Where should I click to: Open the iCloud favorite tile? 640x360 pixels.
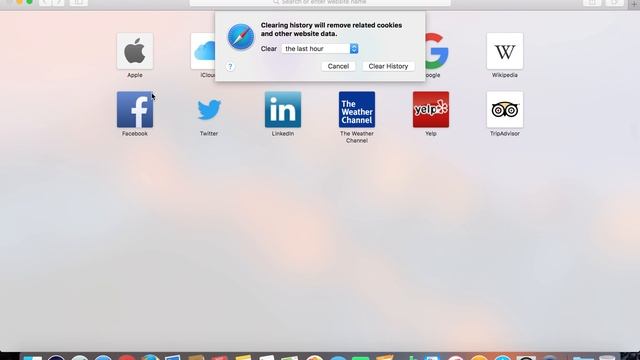pyautogui.click(x=203, y=51)
